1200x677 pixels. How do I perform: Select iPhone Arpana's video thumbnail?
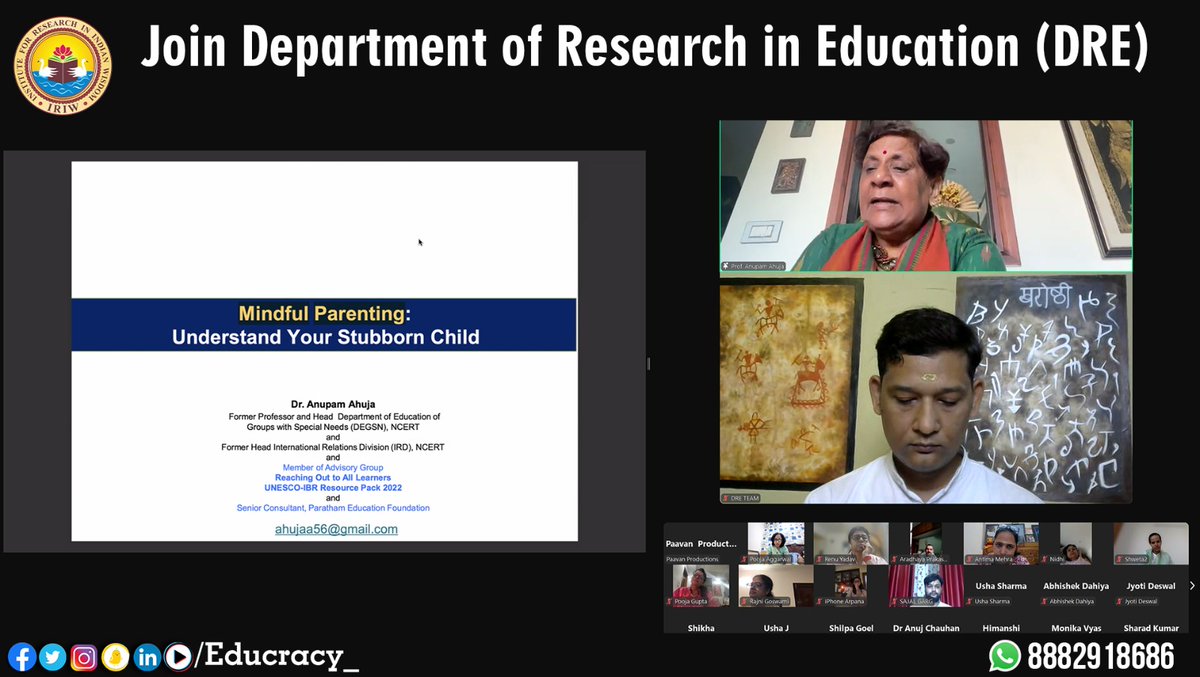(851, 586)
